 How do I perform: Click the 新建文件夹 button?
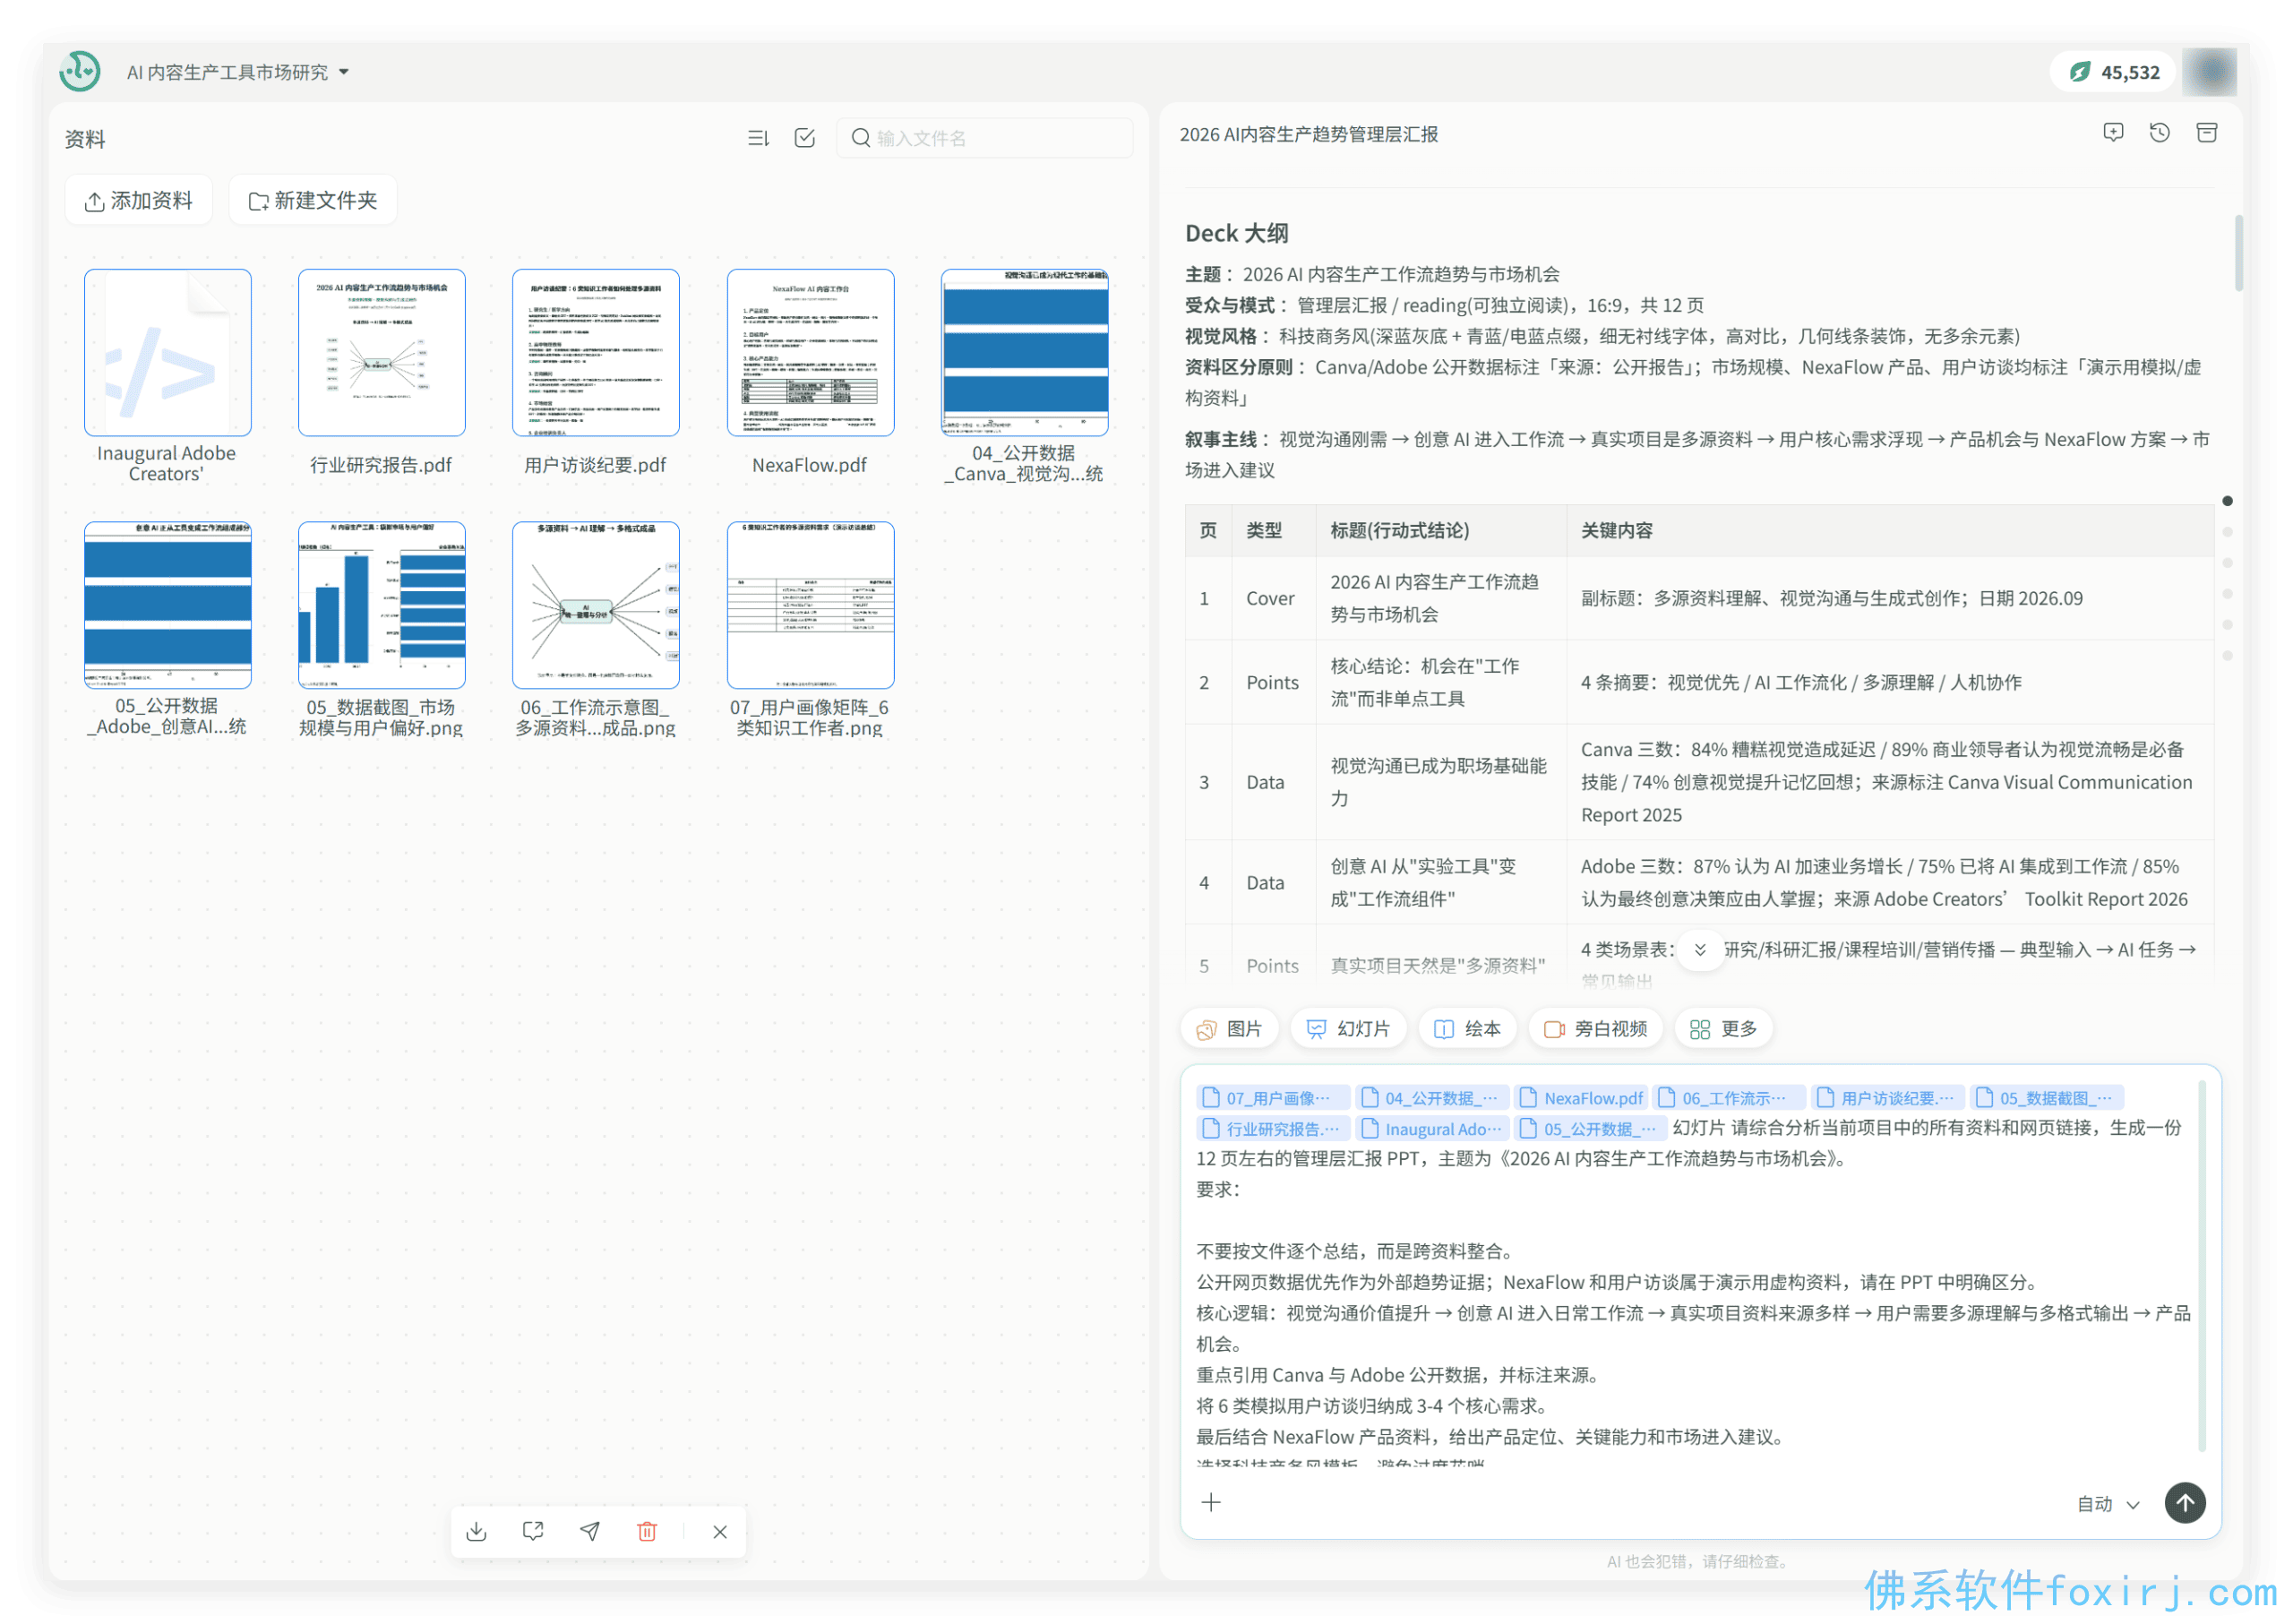click(313, 201)
